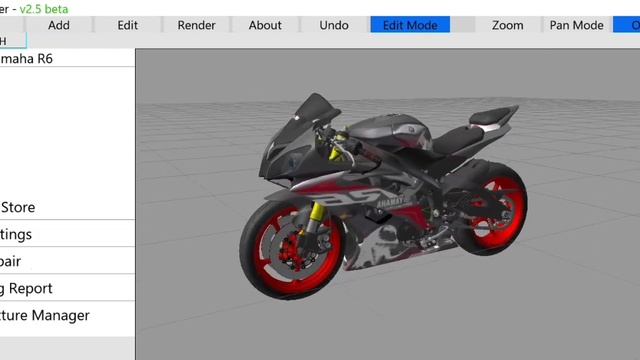The width and height of the screenshot is (640, 360).
Task: Toggle the Edit Mode button
Action: point(410,25)
